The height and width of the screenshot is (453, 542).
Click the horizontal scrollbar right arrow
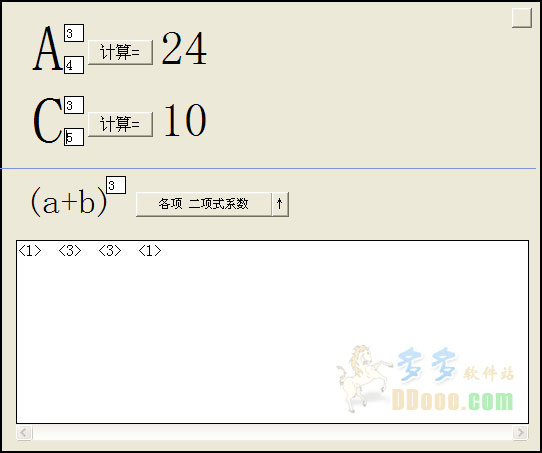pos(520,432)
